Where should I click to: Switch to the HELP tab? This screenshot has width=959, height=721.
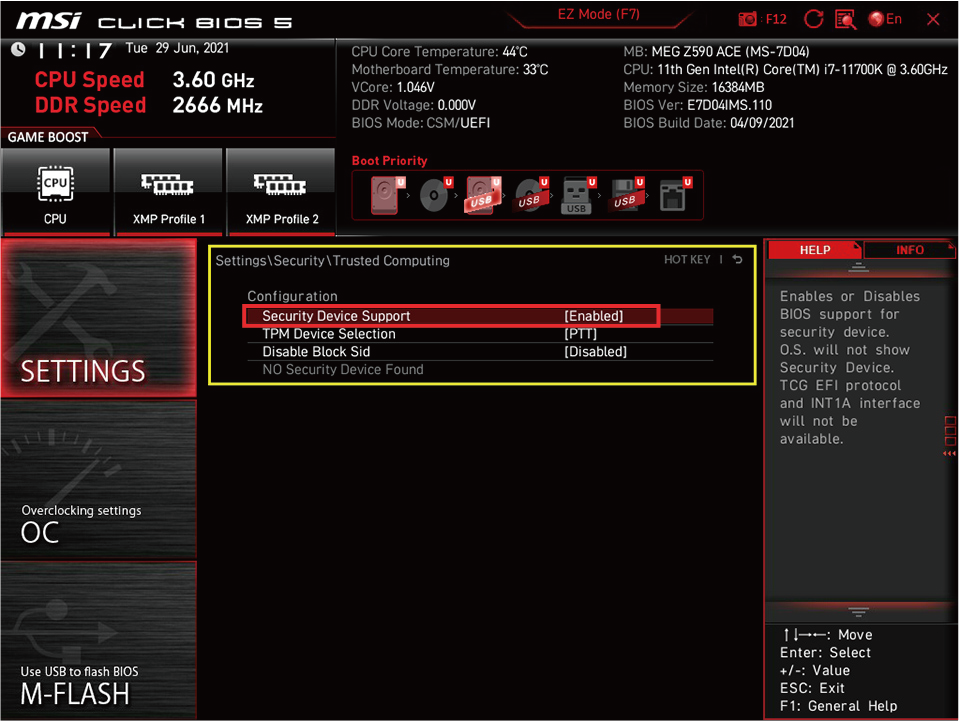tap(815, 250)
